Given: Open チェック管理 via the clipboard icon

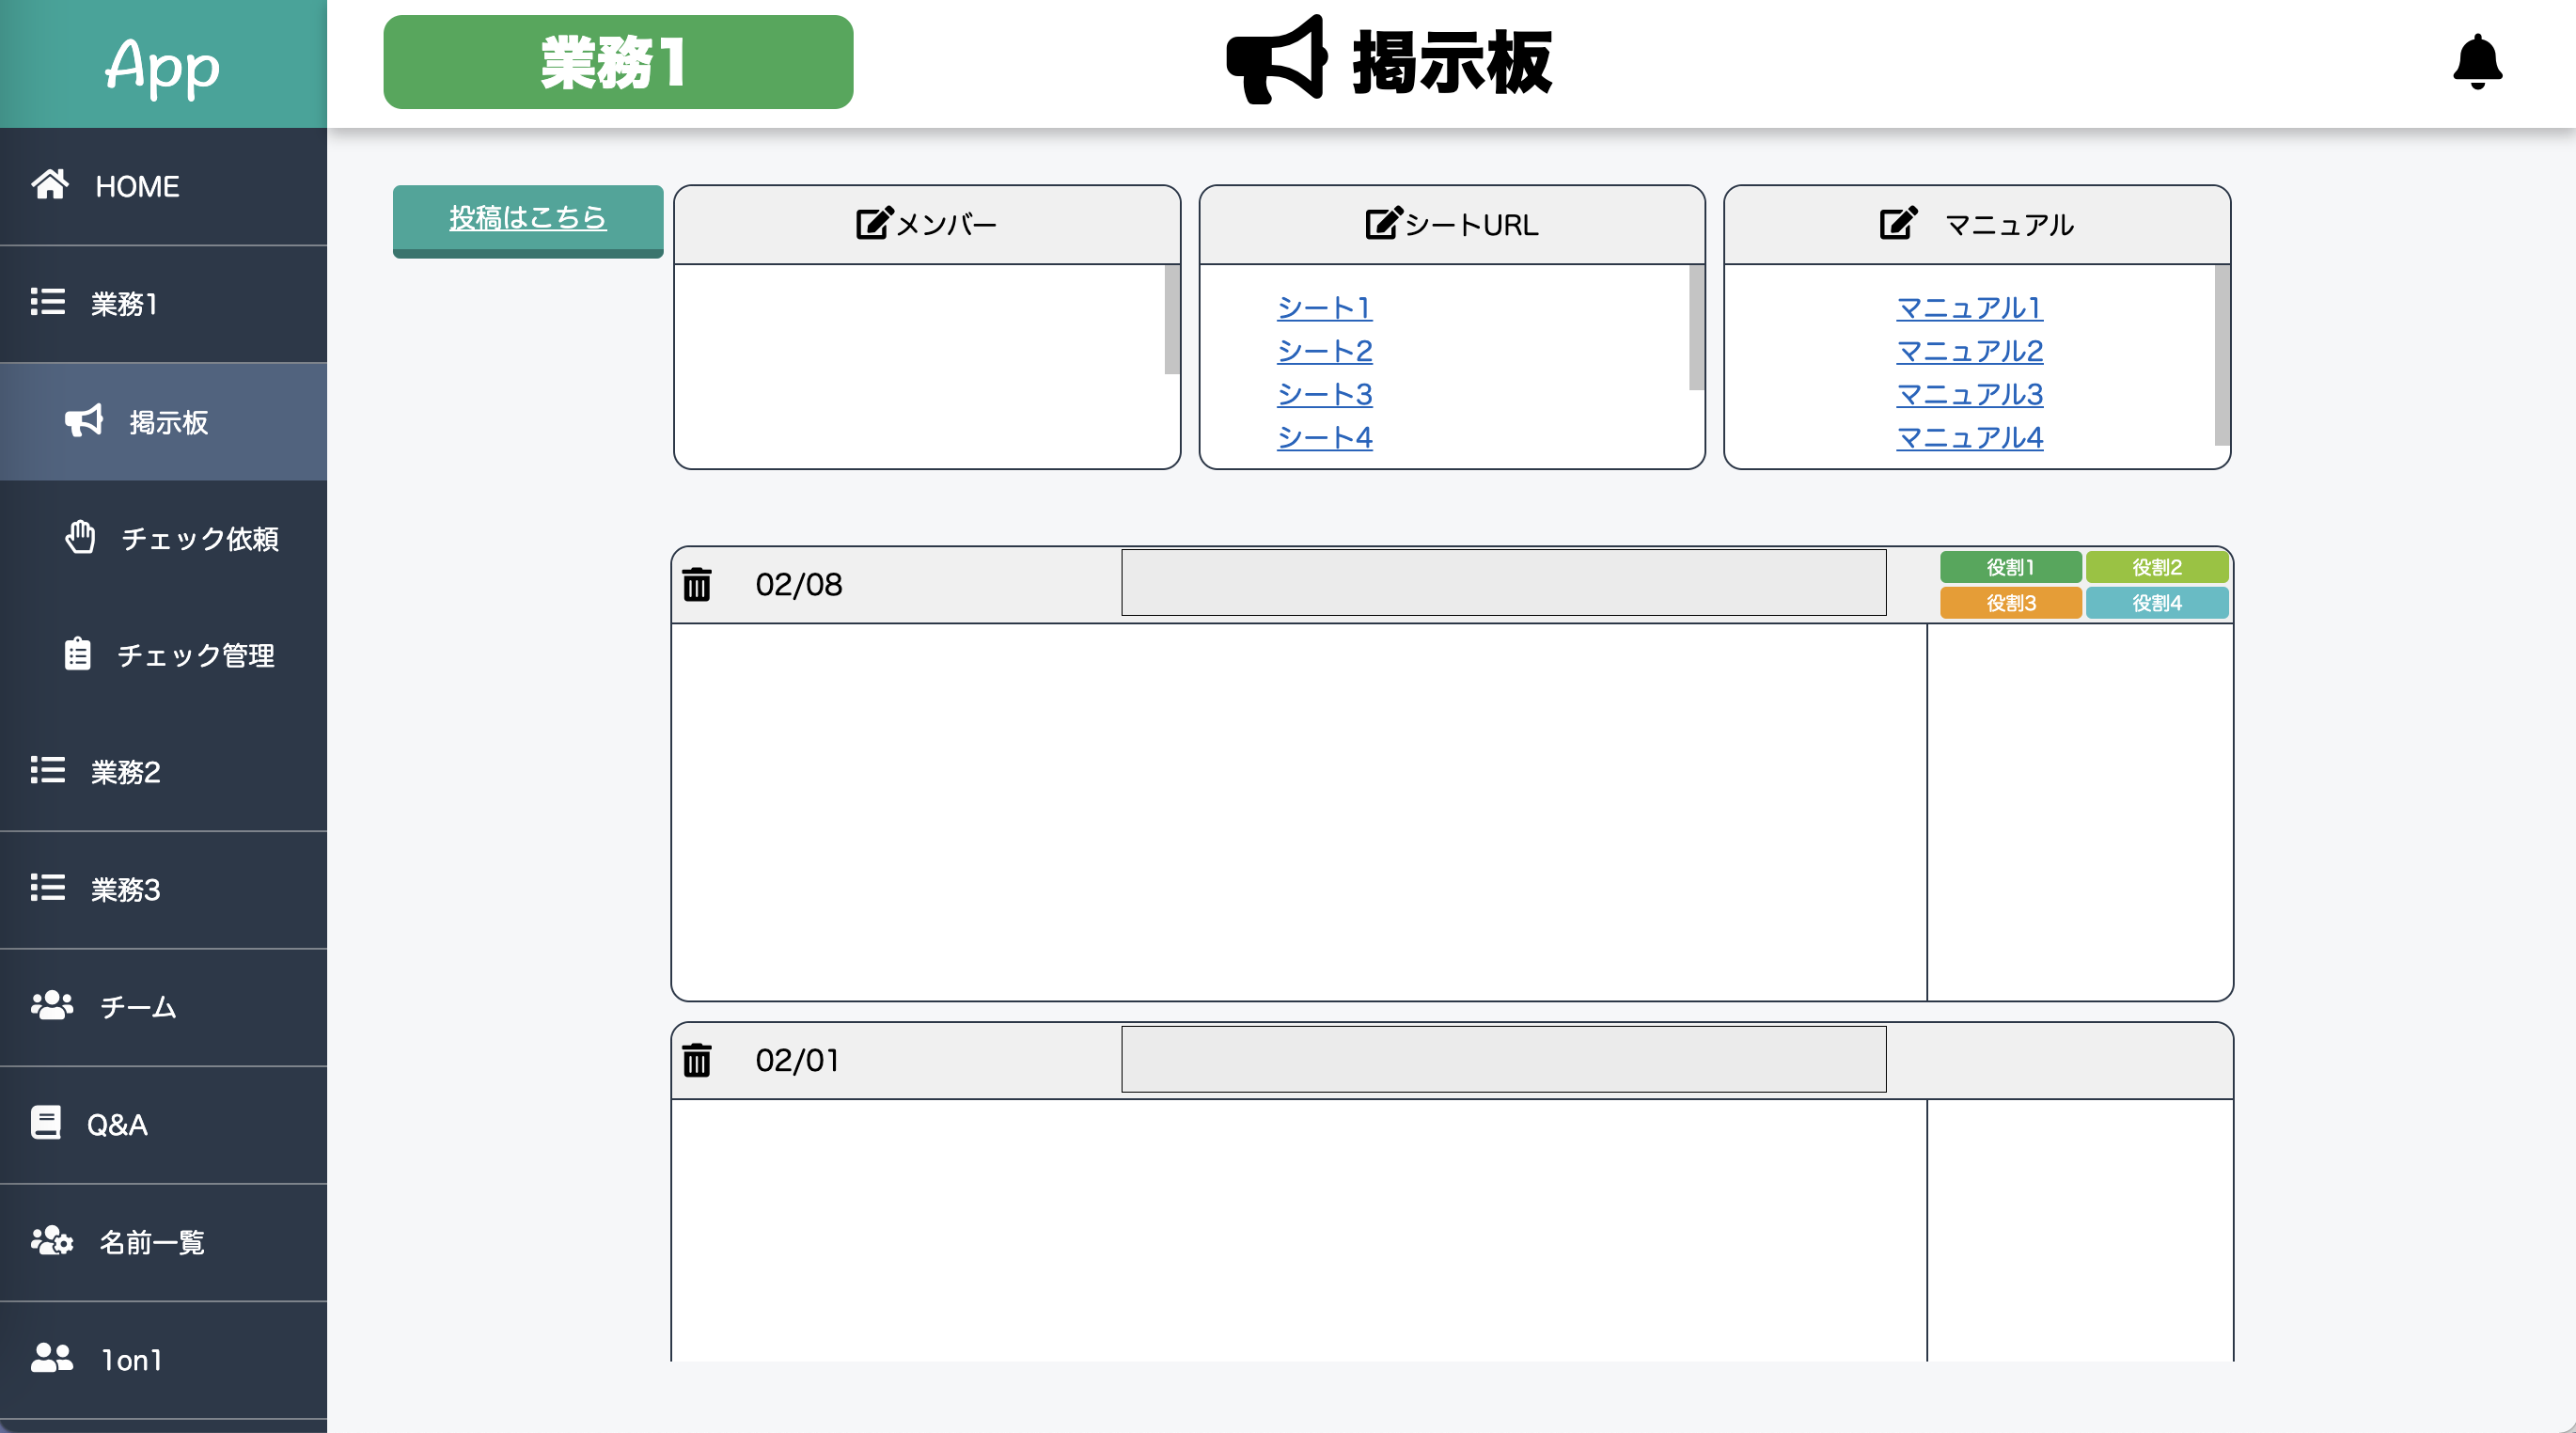Looking at the screenshot, I should [77, 656].
